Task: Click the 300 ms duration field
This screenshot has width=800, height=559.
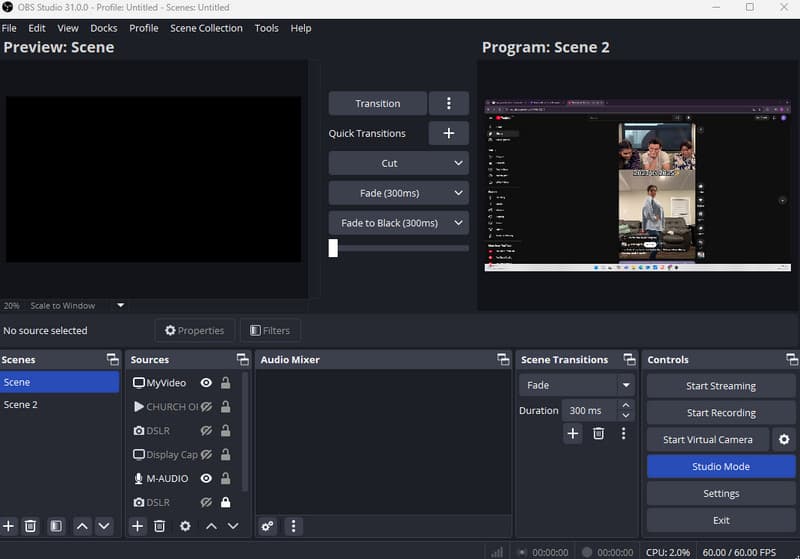Action: pyautogui.click(x=590, y=411)
